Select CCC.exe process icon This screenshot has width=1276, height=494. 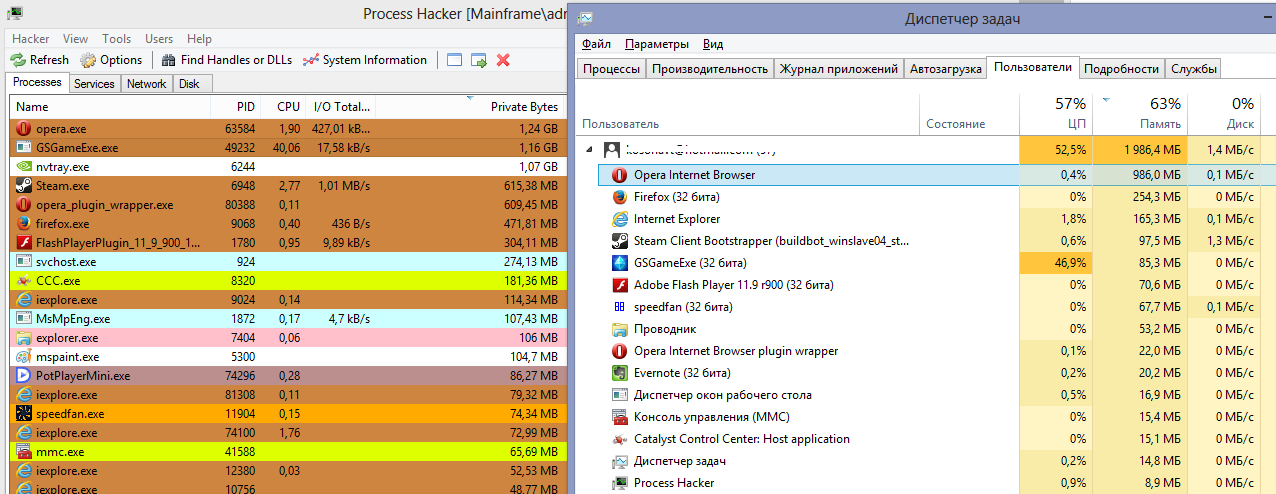coord(24,280)
